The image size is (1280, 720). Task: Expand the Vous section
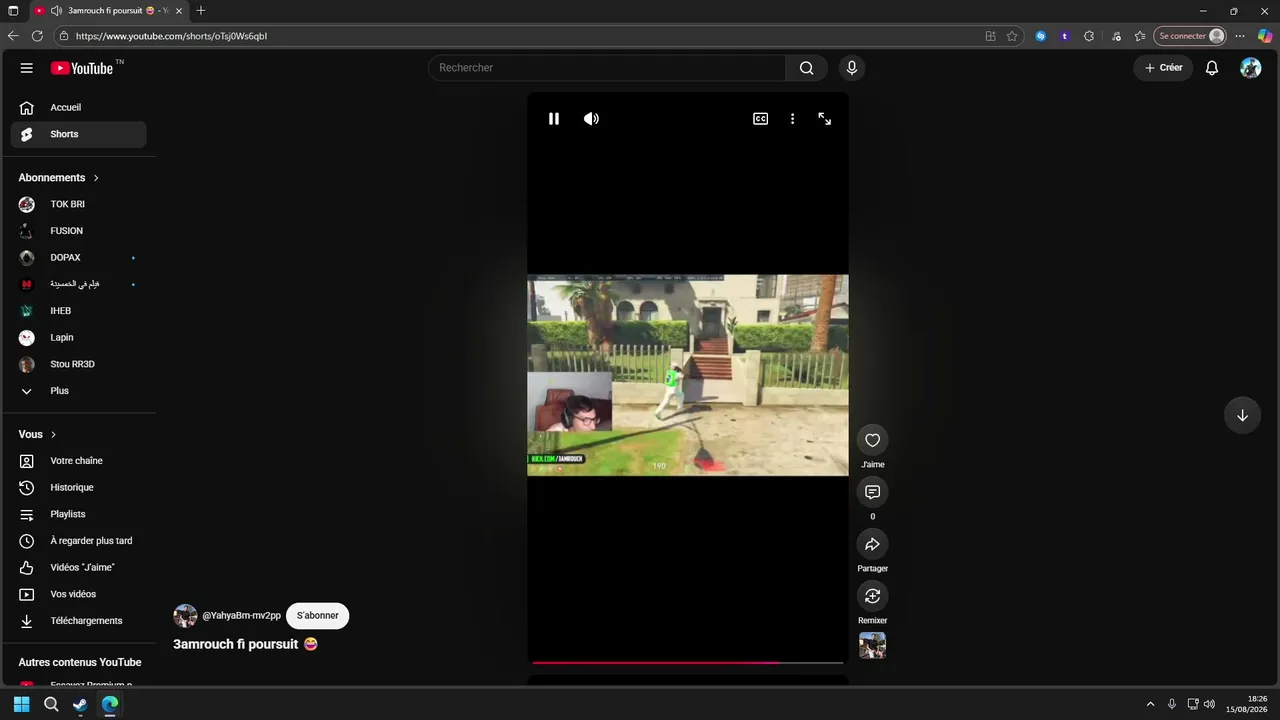tap(38, 435)
